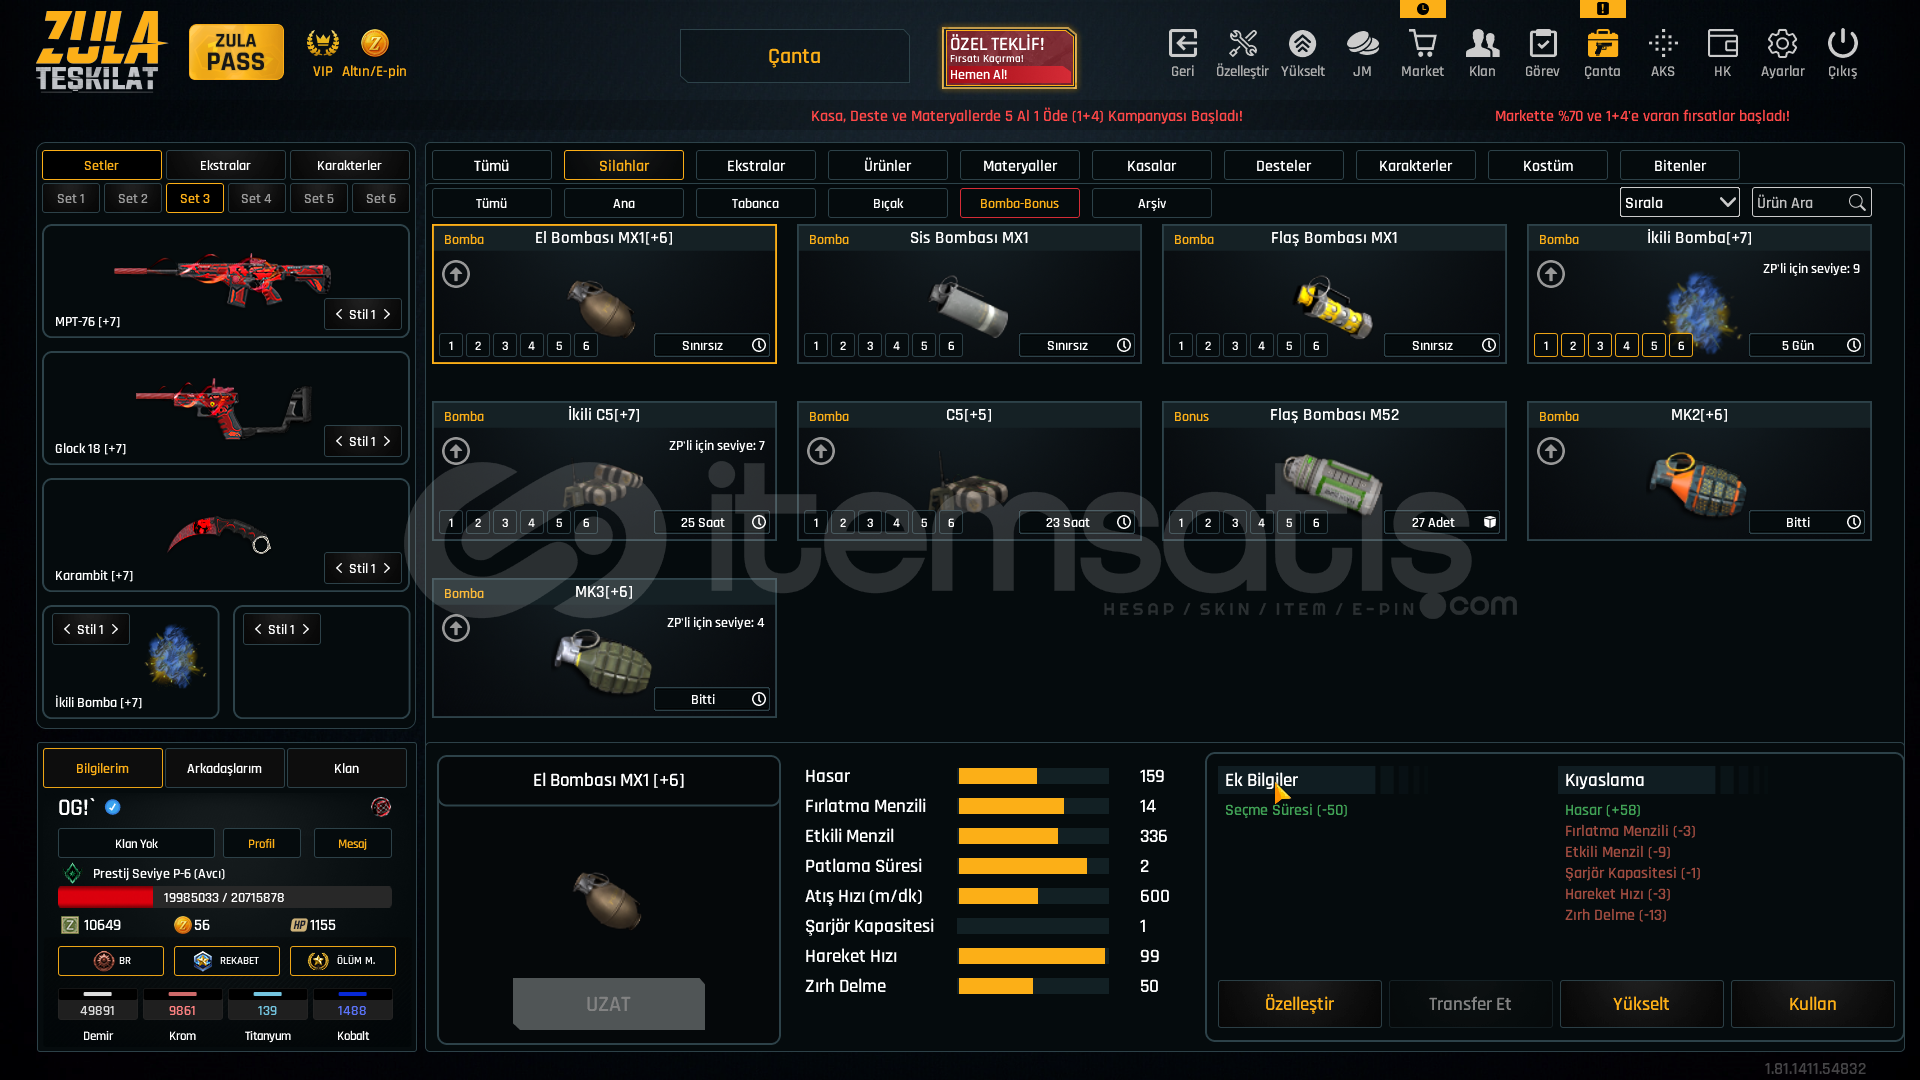Image resolution: width=1920 pixels, height=1080 pixels.
Task: Click previous style arrow for Karambit
Action: (x=340, y=568)
